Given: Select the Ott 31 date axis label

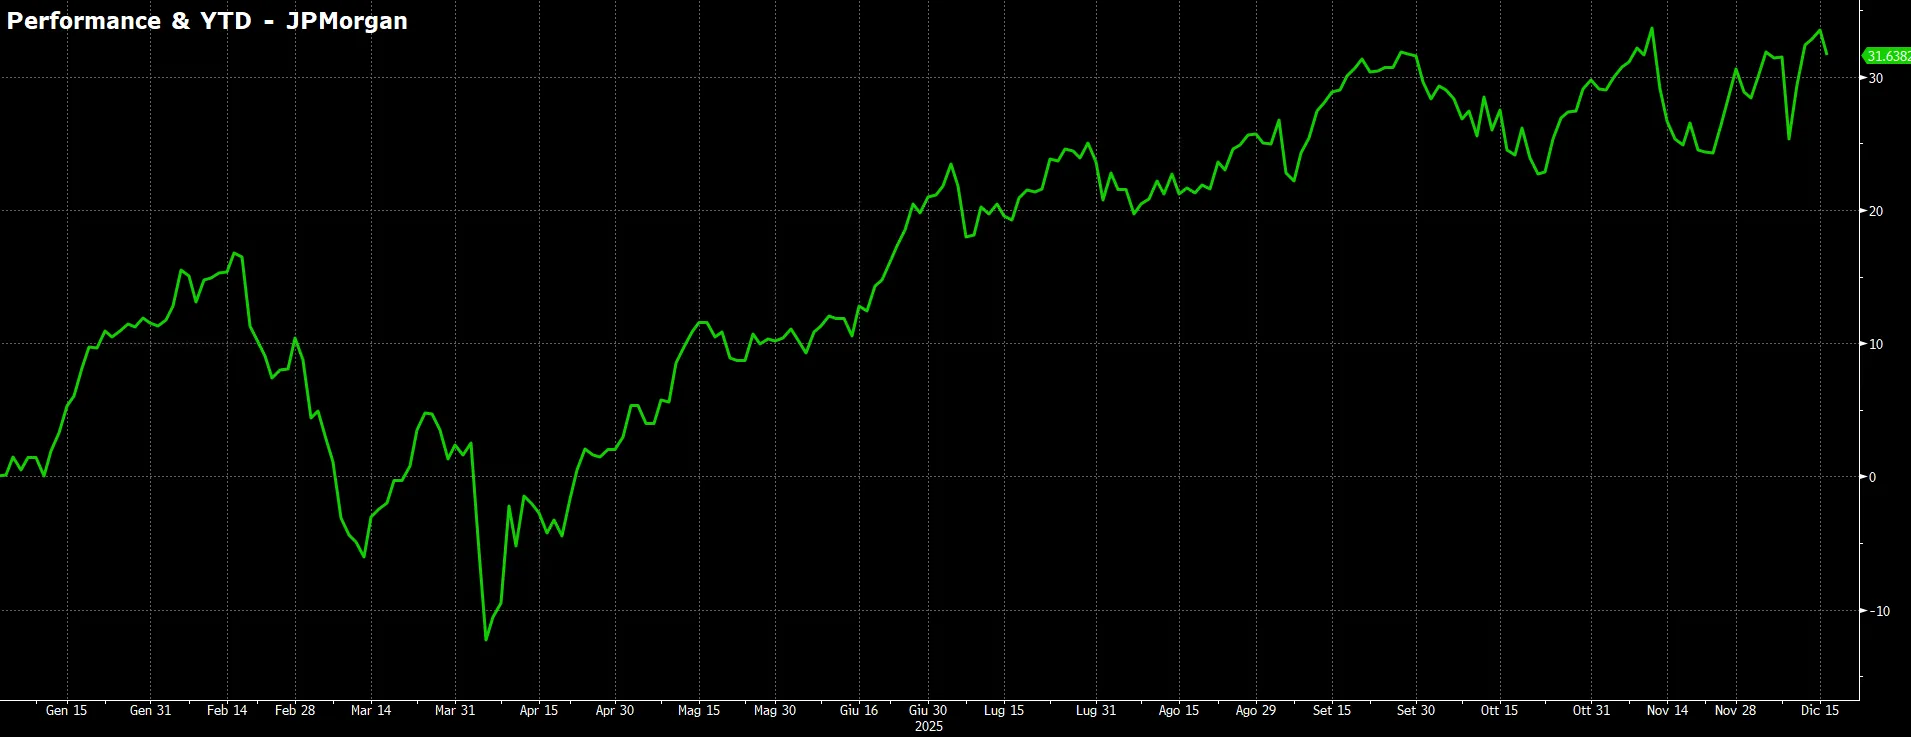Looking at the screenshot, I should click(1592, 710).
